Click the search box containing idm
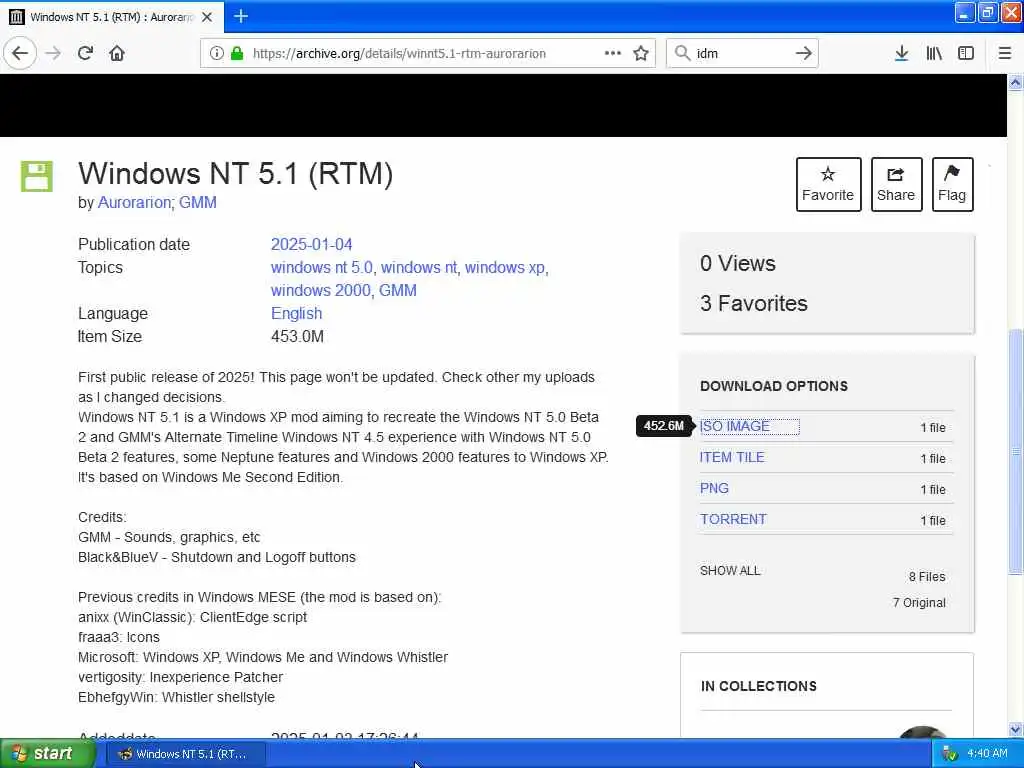Viewport: 1024px width, 768px height. pyautogui.click(x=741, y=54)
